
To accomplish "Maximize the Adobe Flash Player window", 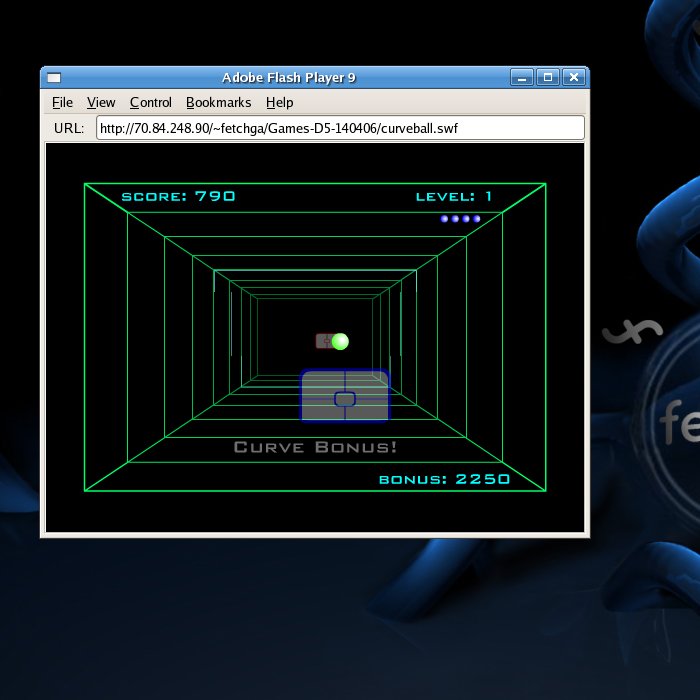I will pyautogui.click(x=547, y=78).
